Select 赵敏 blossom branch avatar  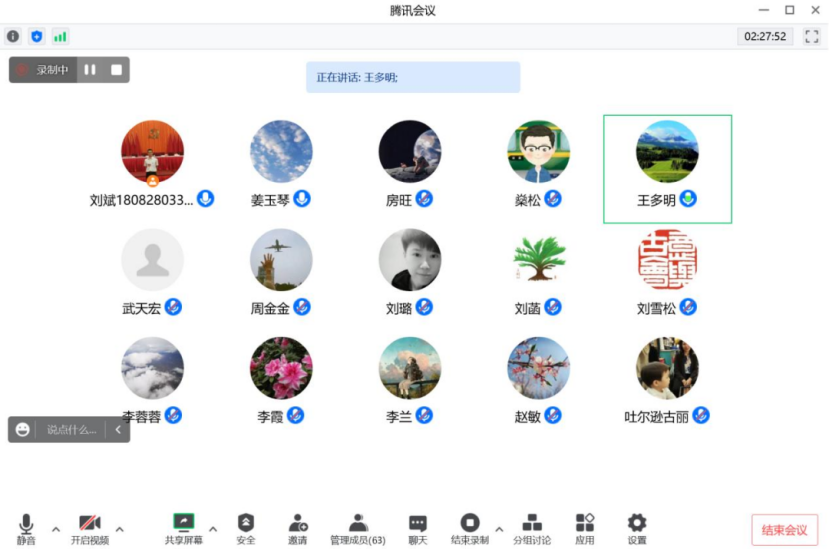538,368
